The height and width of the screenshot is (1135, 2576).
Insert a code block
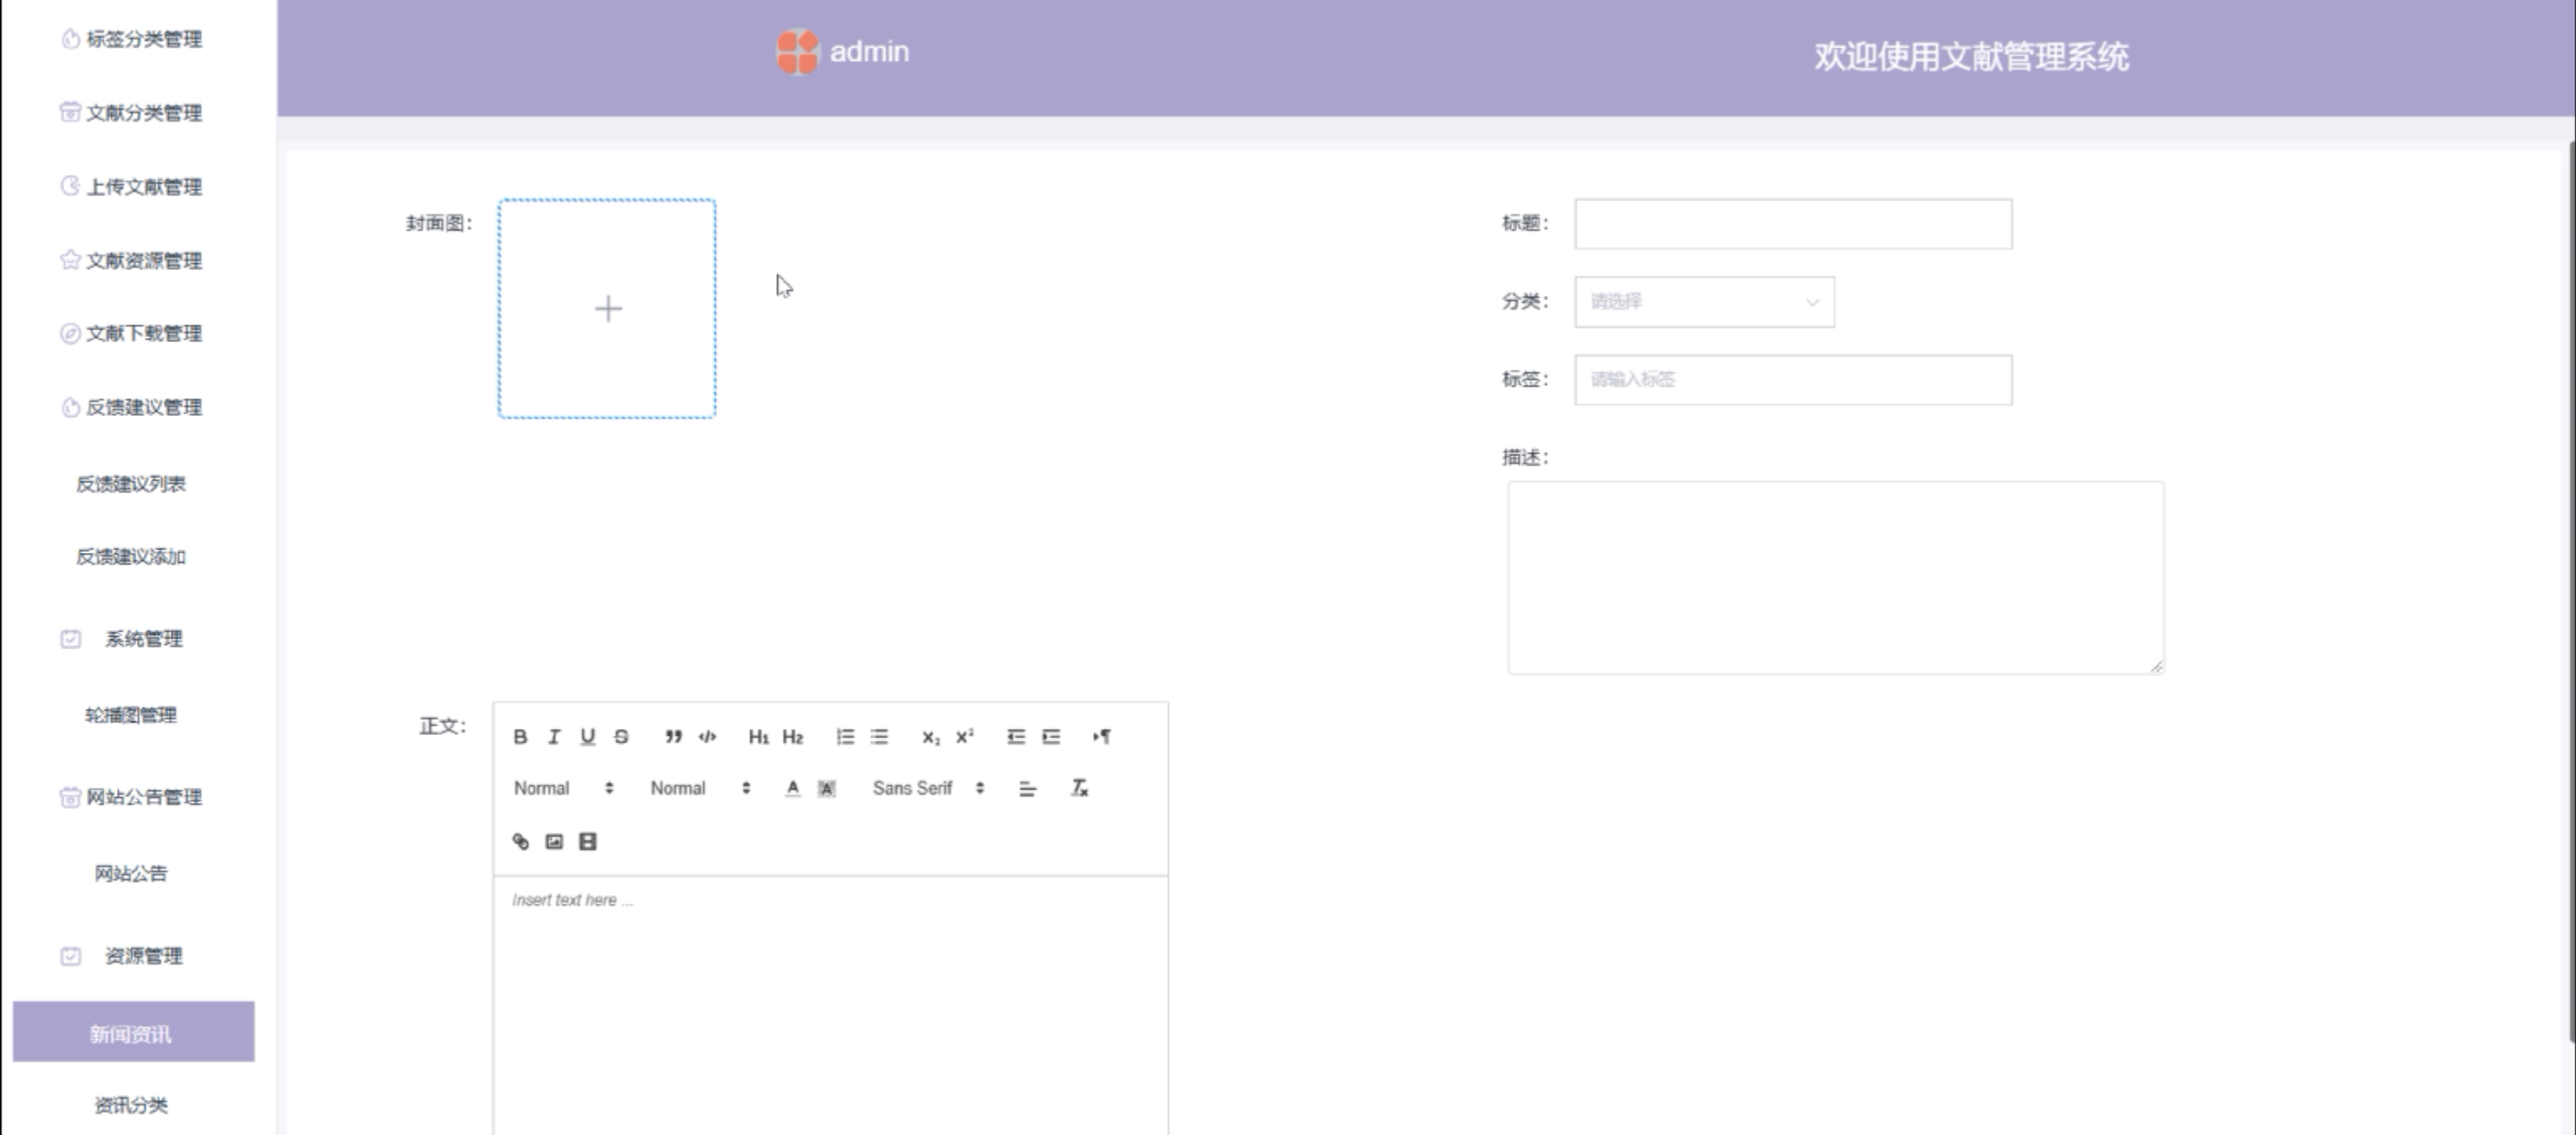707,737
